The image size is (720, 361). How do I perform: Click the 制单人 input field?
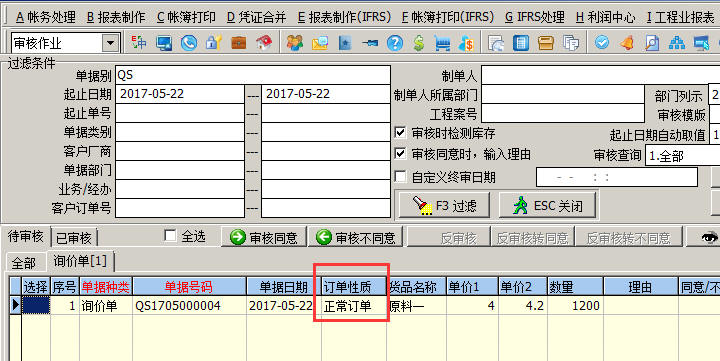tap(601, 75)
